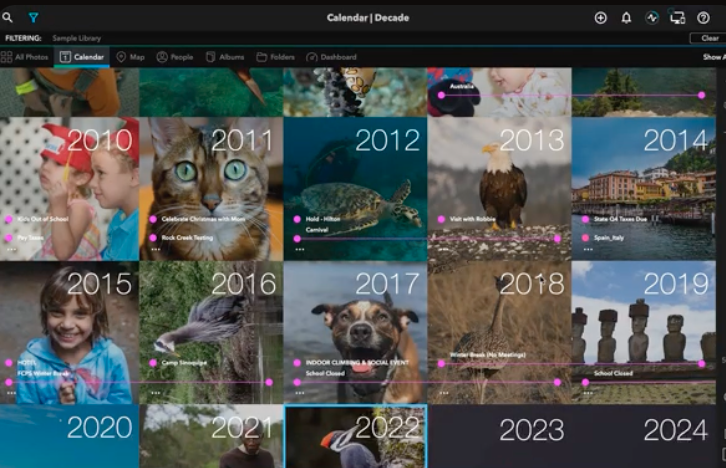
Task: Expand more events under 2012
Action: [x=299, y=250]
